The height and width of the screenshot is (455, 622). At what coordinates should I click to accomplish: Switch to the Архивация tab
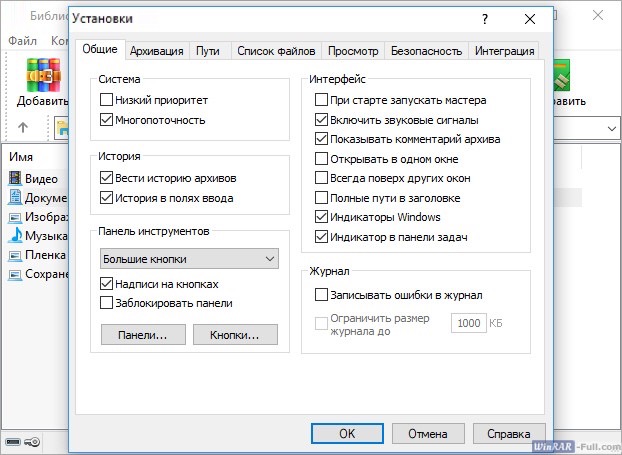157,51
